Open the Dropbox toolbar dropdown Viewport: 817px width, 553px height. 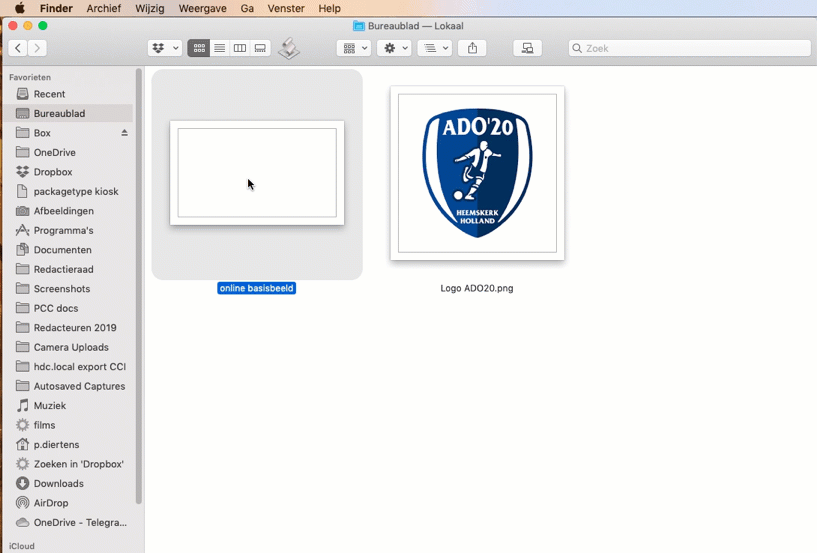coord(165,48)
